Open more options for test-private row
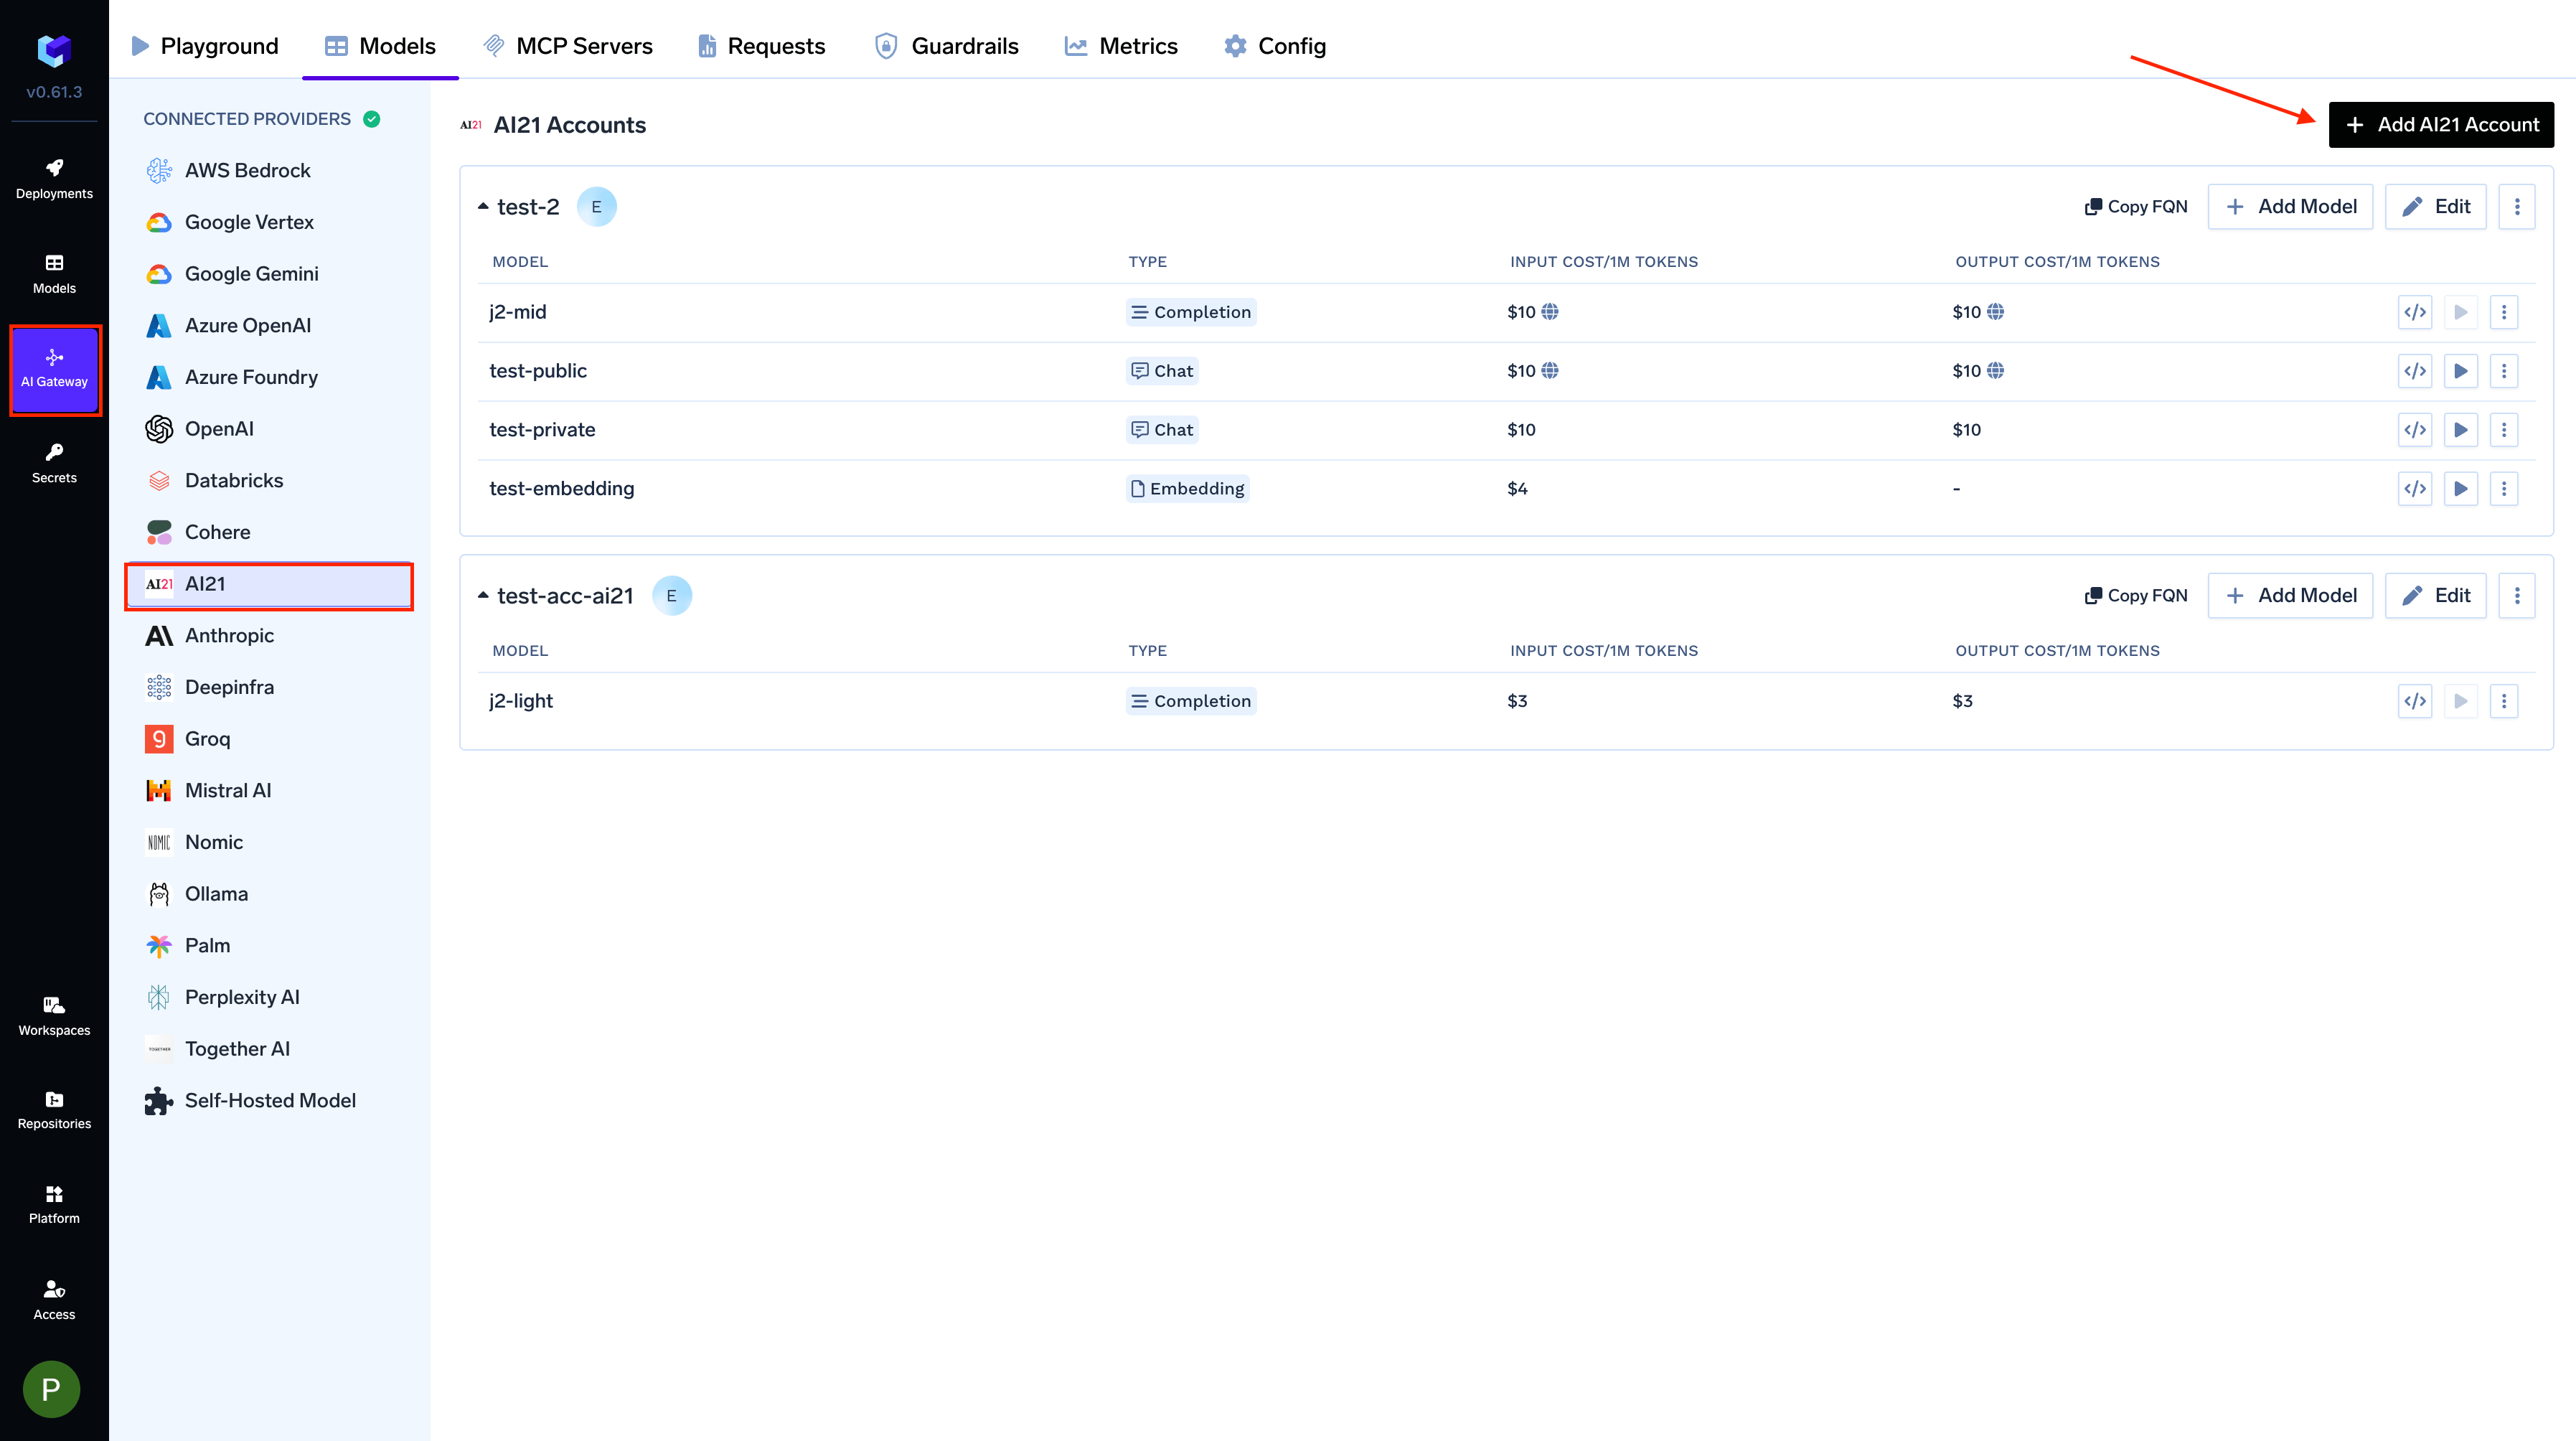This screenshot has width=2576, height=1441. [x=2504, y=430]
